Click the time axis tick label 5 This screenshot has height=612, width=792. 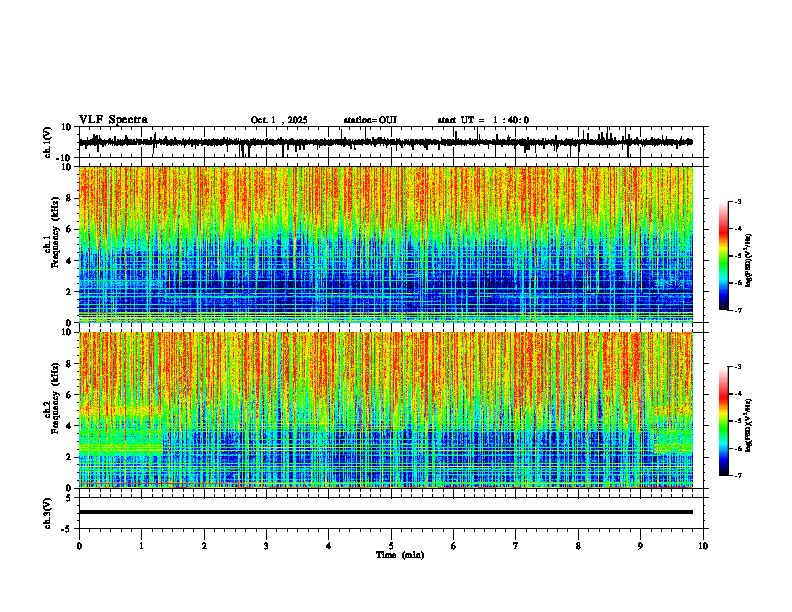[x=391, y=546]
